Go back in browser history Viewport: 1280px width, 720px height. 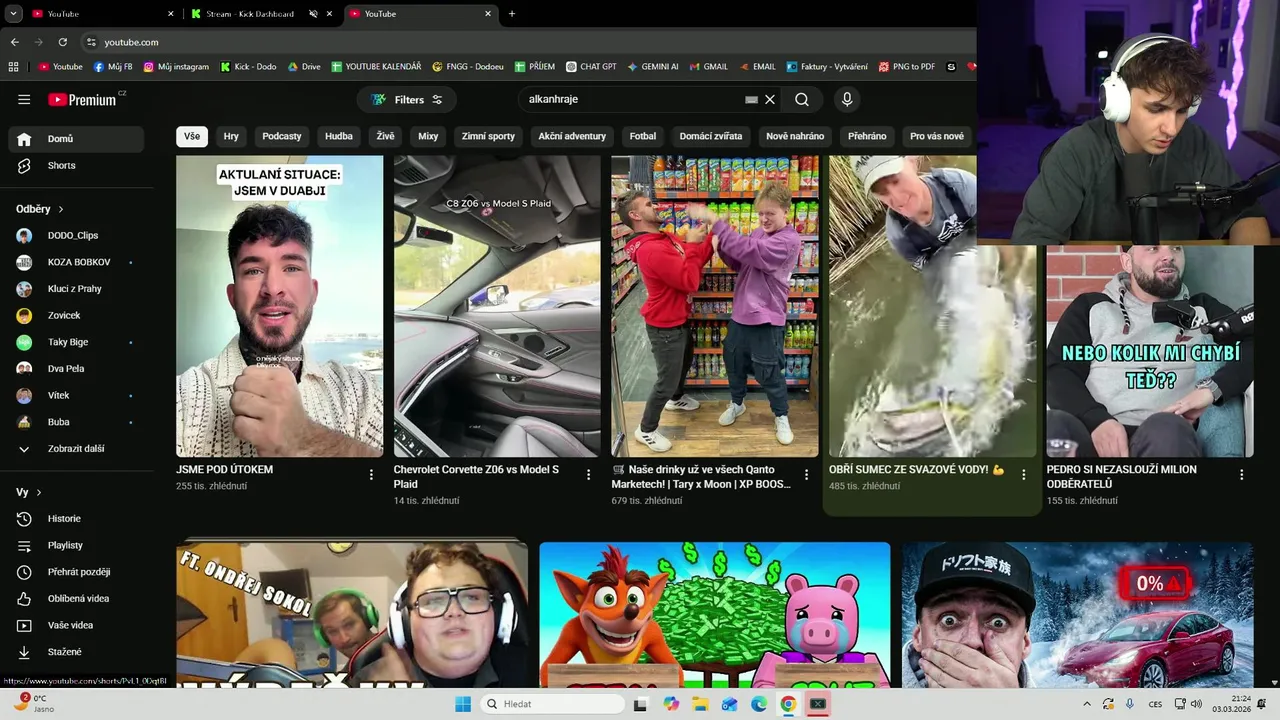click(x=15, y=42)
